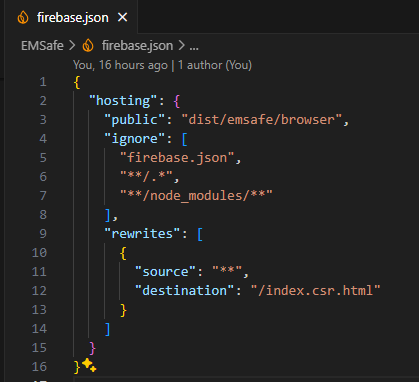Open EMSafe folder in breadcrumb
Screen dimensions: 419x382
pyautogui.click(x=42, y=46)
